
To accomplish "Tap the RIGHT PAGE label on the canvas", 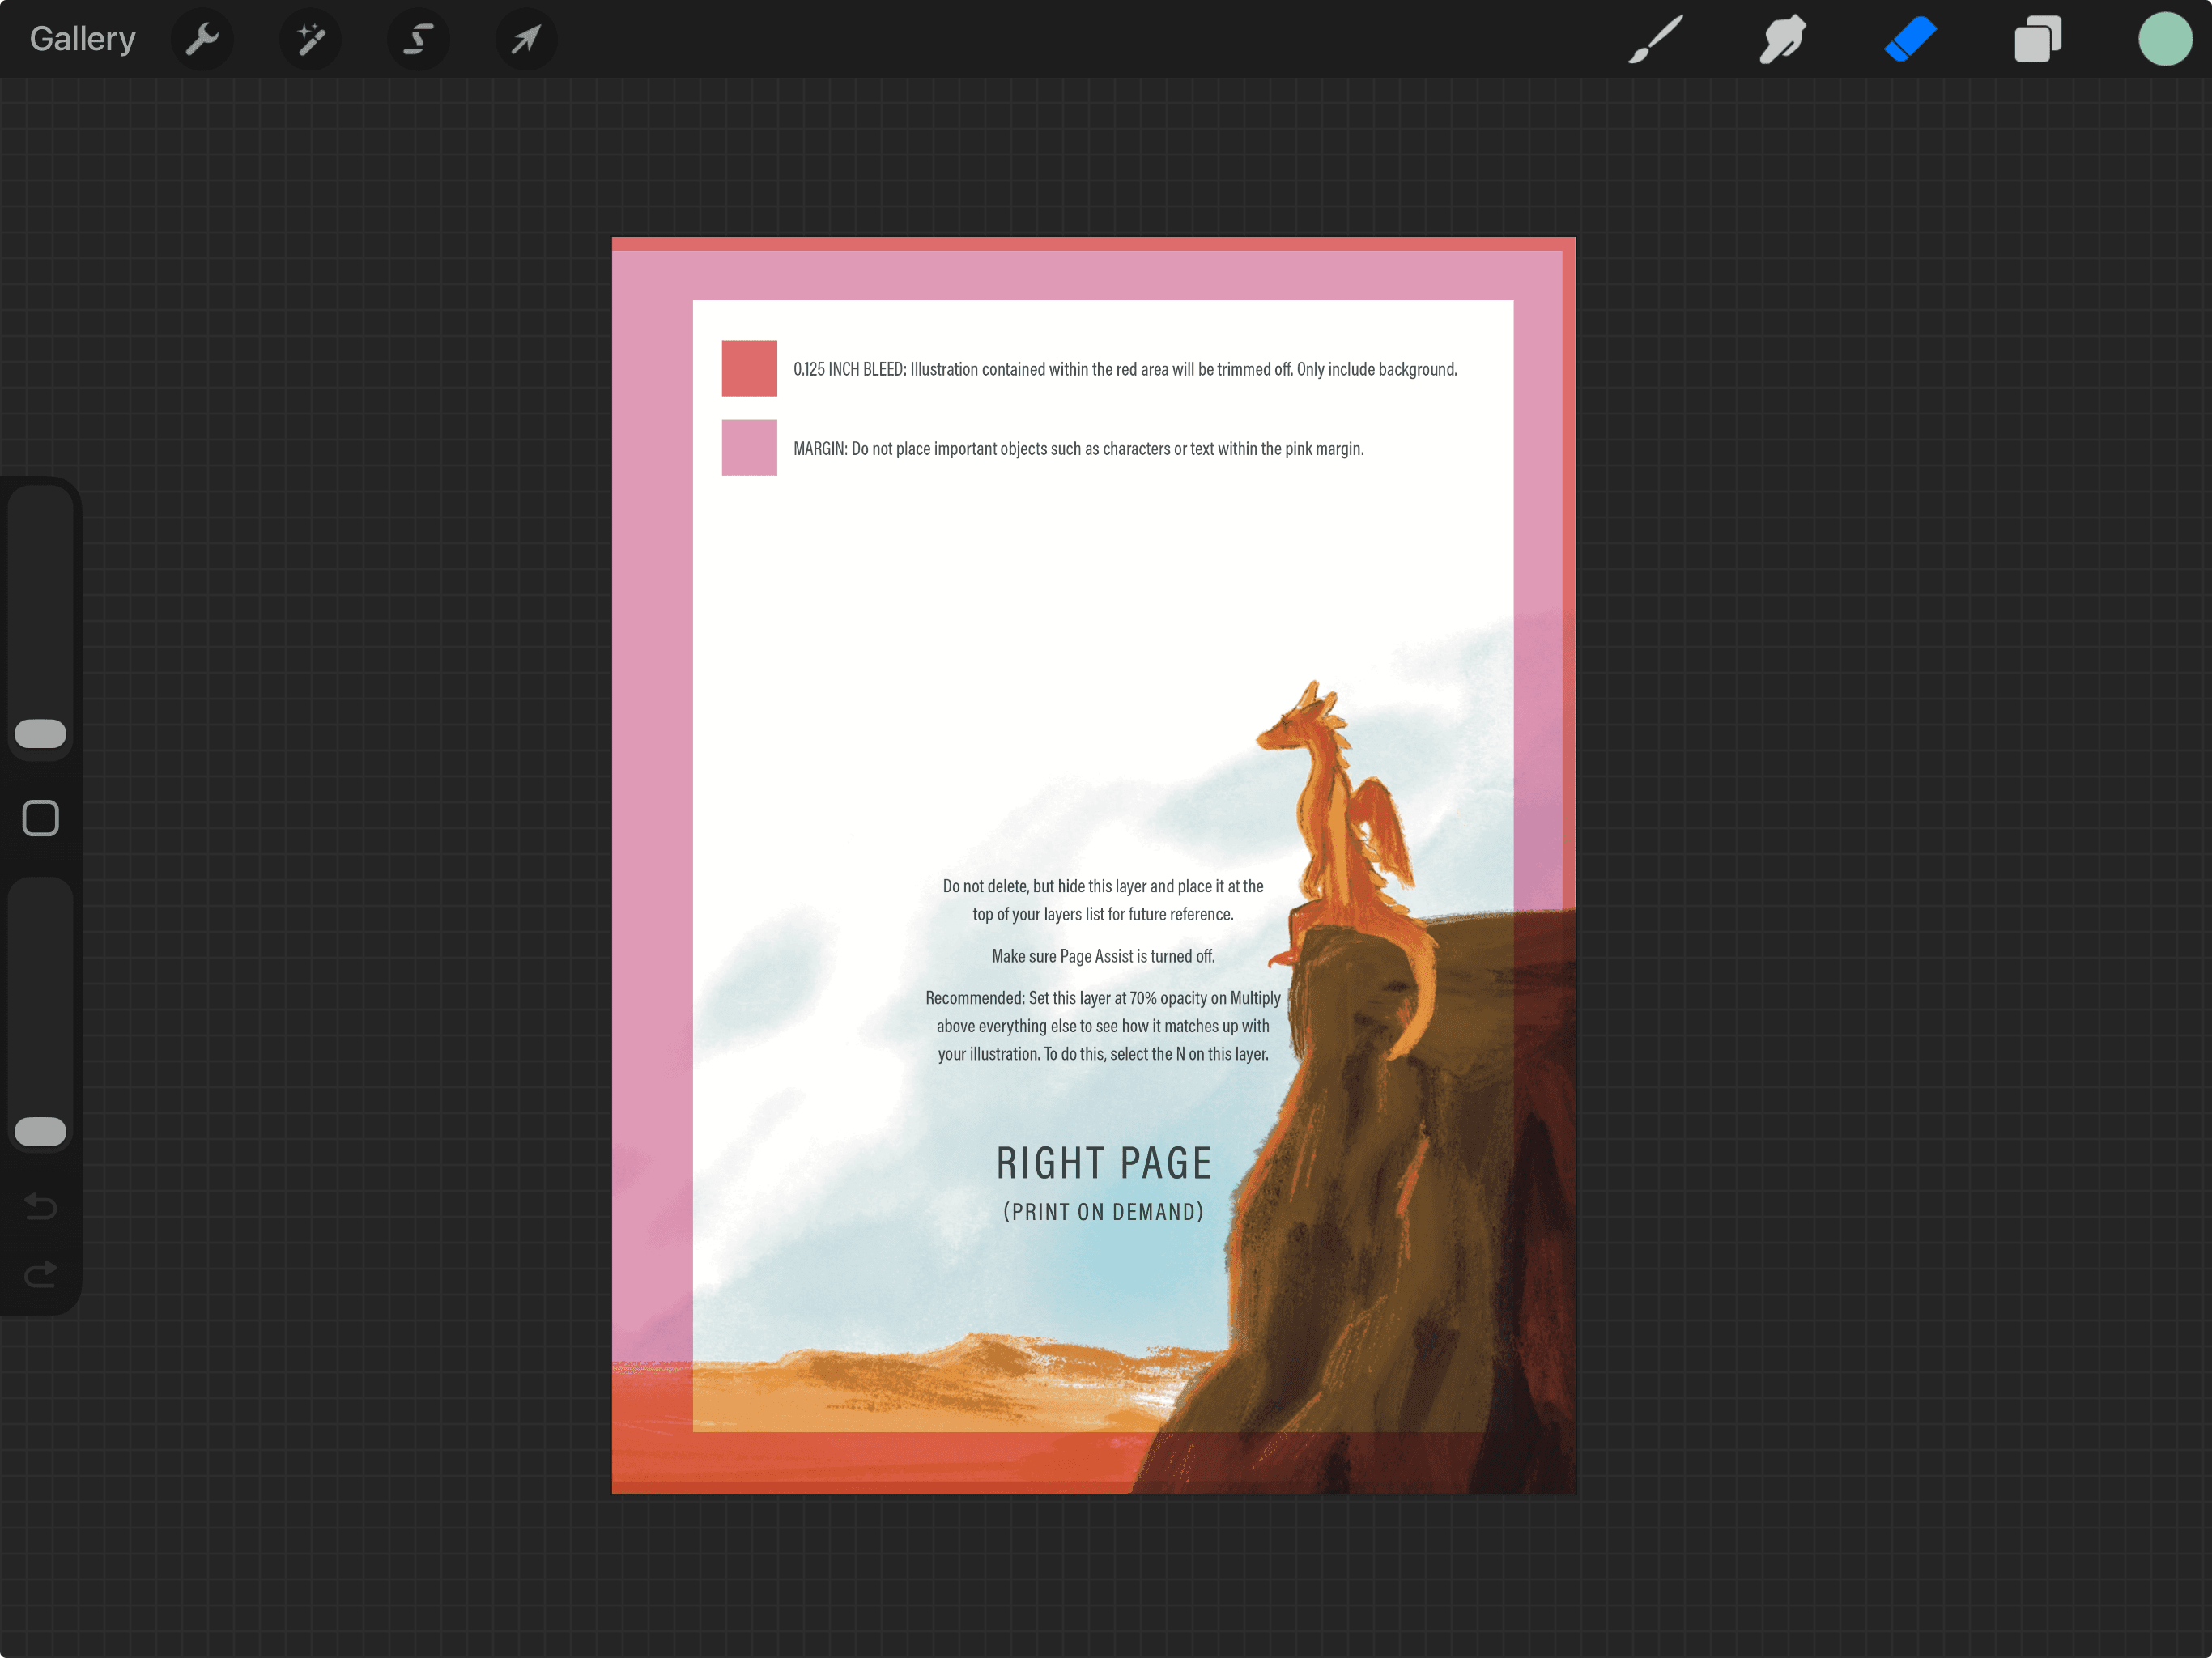I will coord(1103,1162).
